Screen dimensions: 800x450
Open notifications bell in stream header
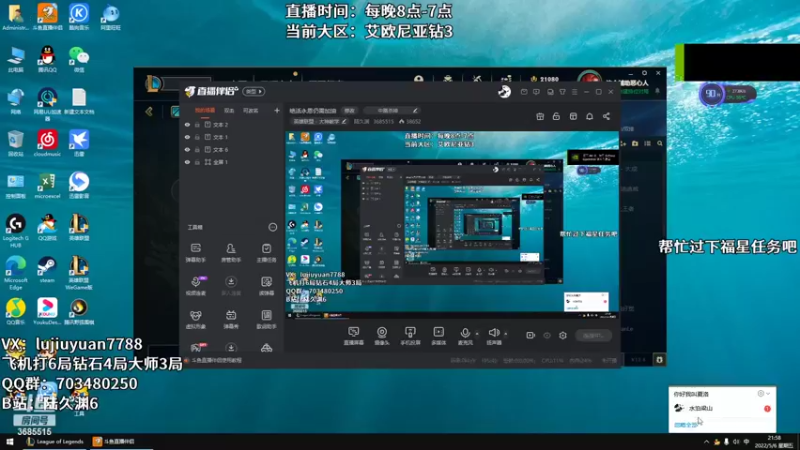pyautogui.click(x=589, y=116)
